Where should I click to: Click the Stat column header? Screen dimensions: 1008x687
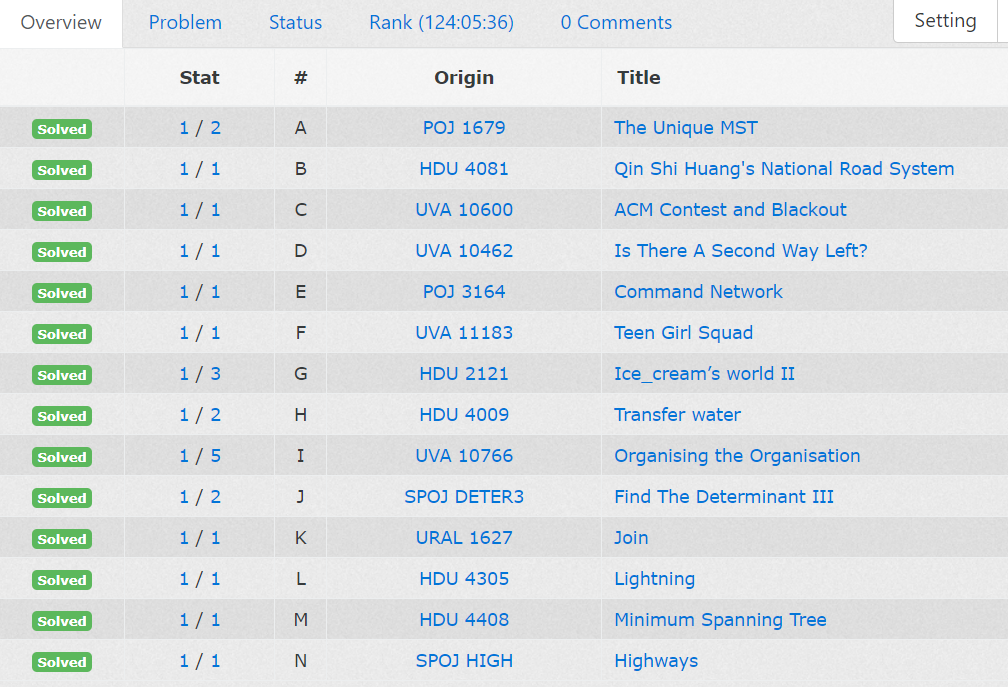199,78
